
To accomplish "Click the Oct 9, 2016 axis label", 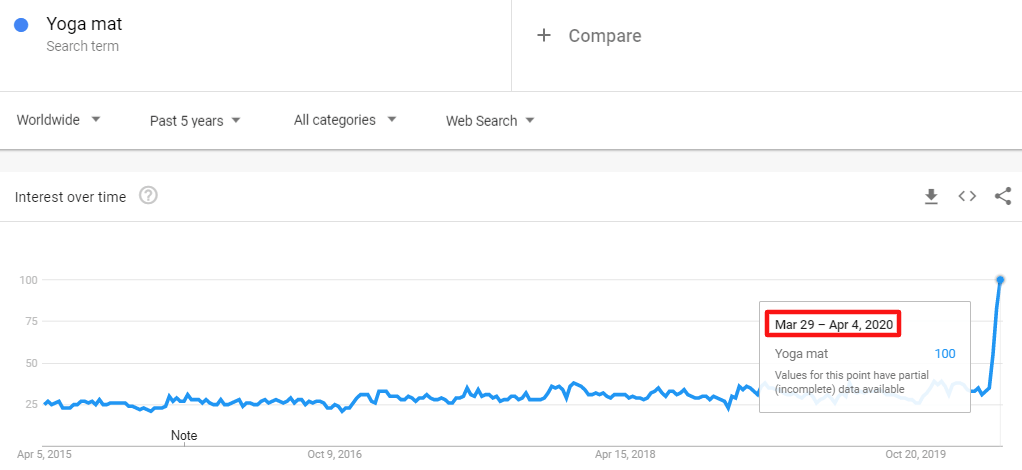I will 335,454.
